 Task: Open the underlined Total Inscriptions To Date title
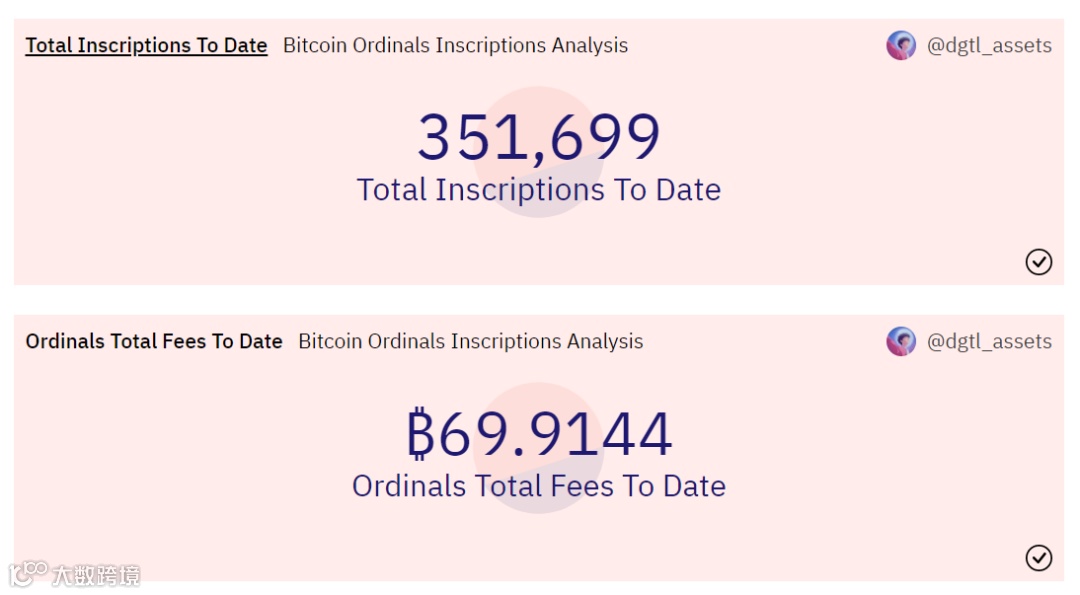point(146,45)
